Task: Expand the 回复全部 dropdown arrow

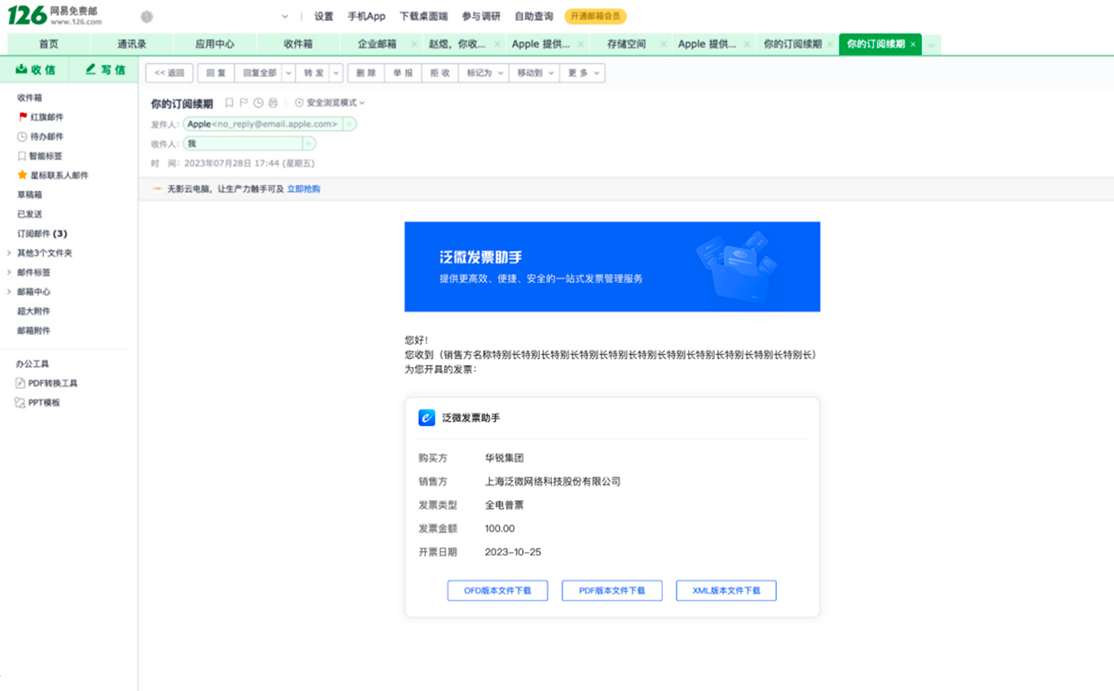Action: pos(289,72)
